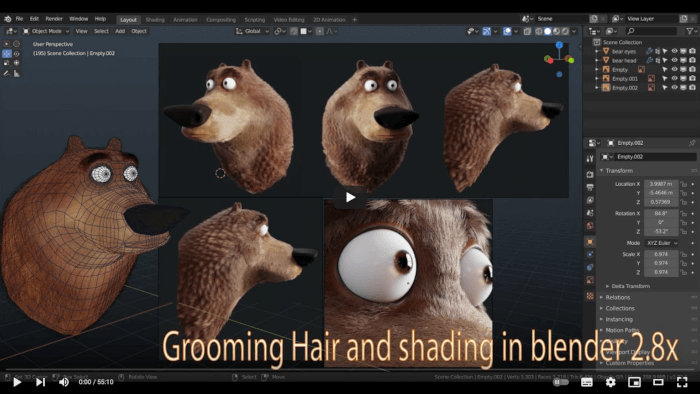The image size is (700, 394).
Task: Open the View Layer properties tab
Action: (x=590, y=200)
